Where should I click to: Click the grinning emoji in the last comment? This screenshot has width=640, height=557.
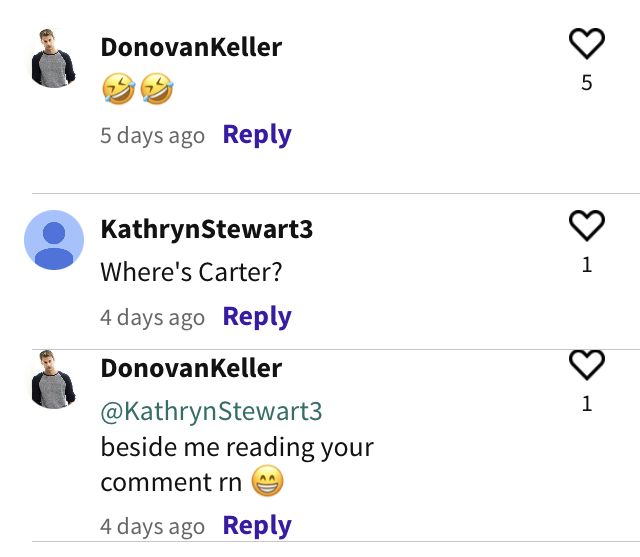pos(267,481)
